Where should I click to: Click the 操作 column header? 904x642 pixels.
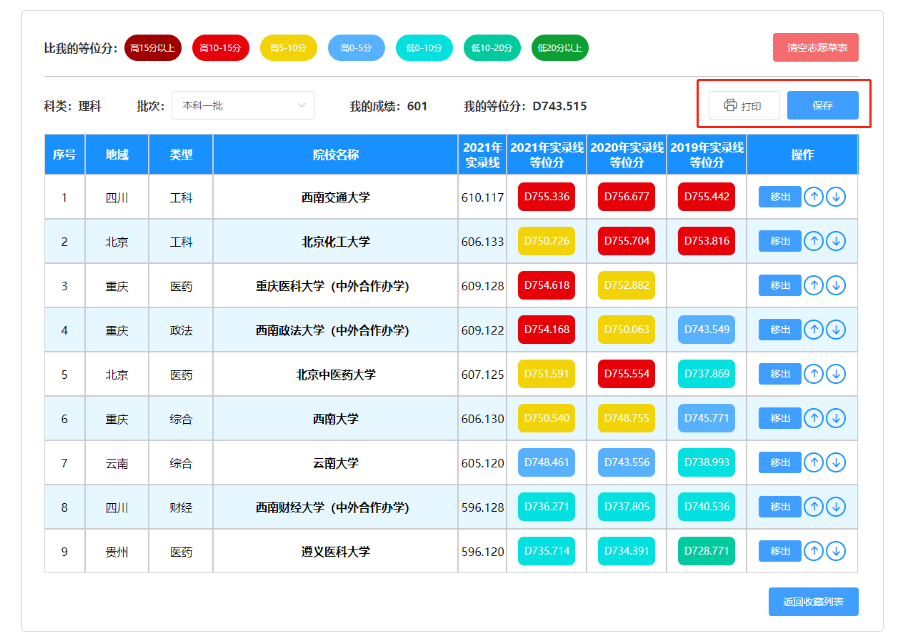tap(802, 154)
